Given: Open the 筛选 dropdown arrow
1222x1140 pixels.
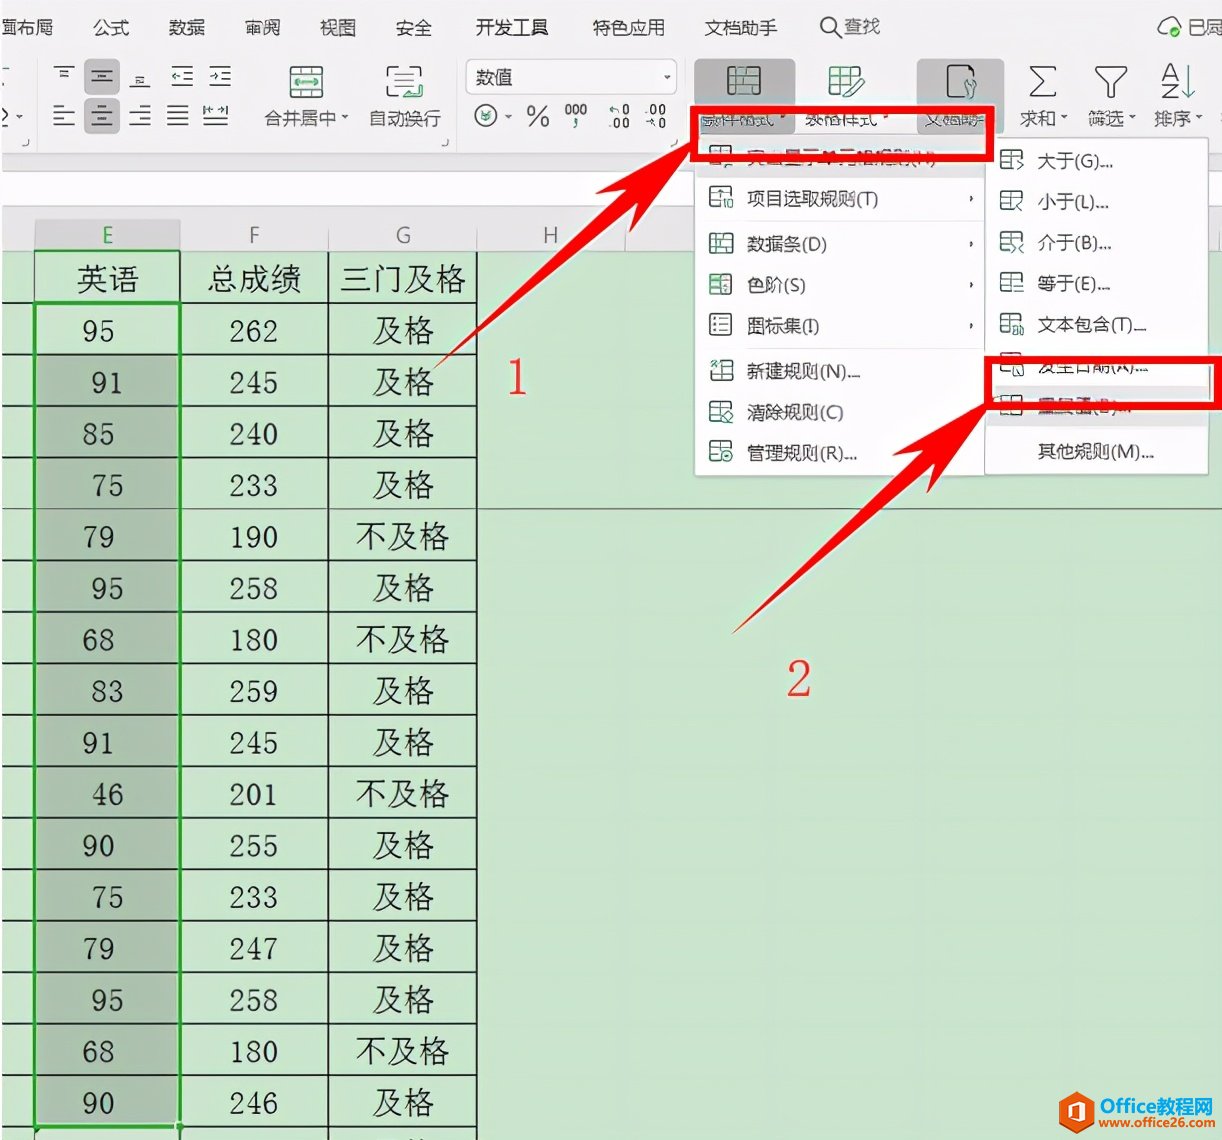Looking at the screenshot, I should click(x=1131, y=118).
